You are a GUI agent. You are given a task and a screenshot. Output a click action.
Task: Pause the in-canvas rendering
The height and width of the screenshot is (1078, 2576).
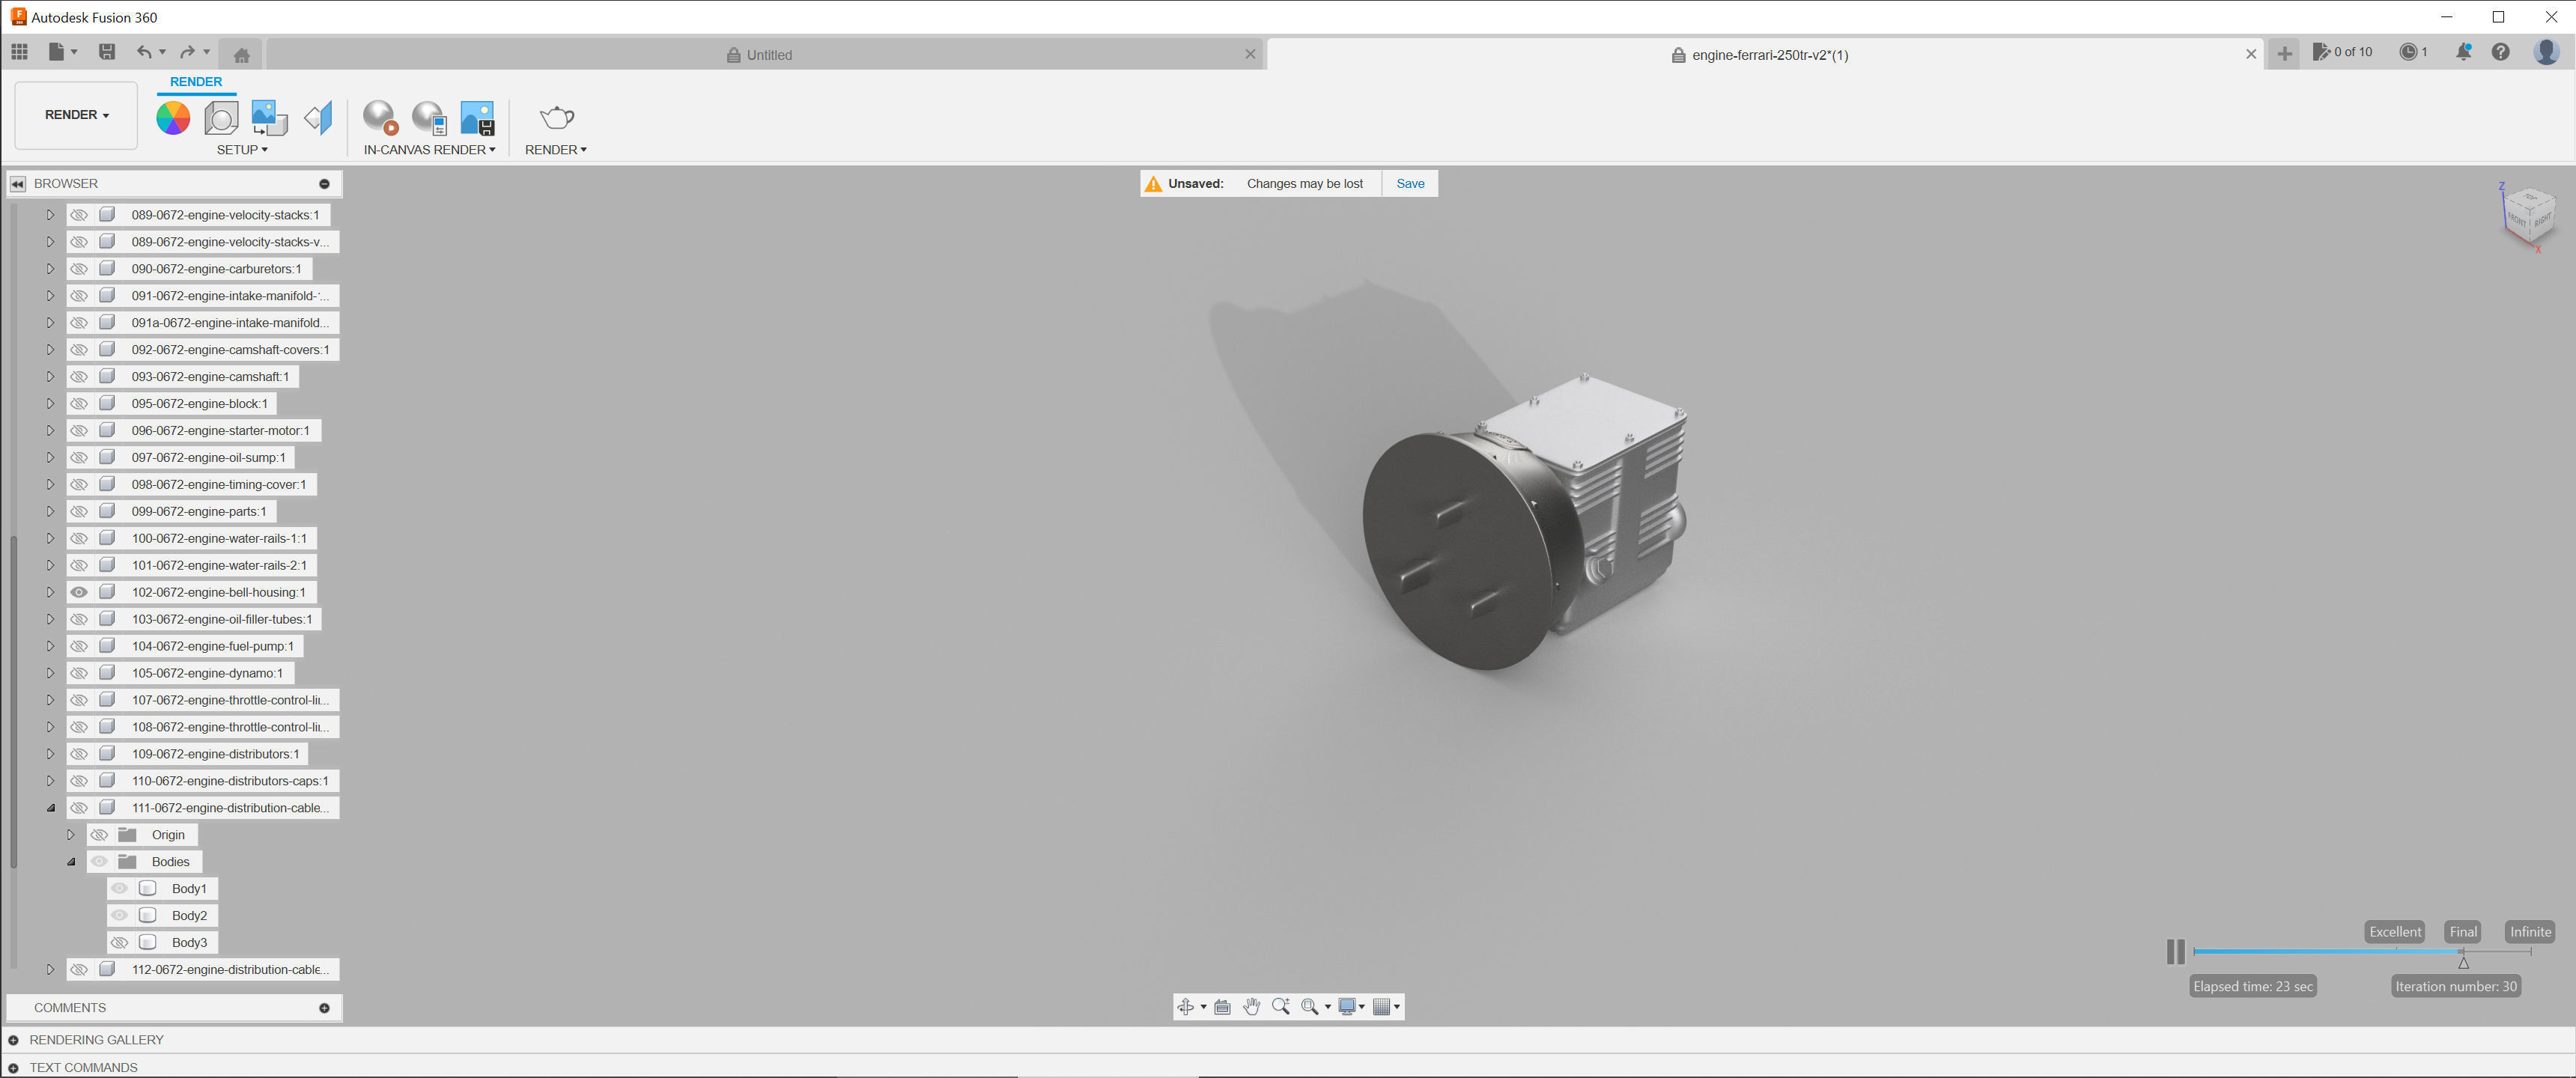pos(2175,951)
